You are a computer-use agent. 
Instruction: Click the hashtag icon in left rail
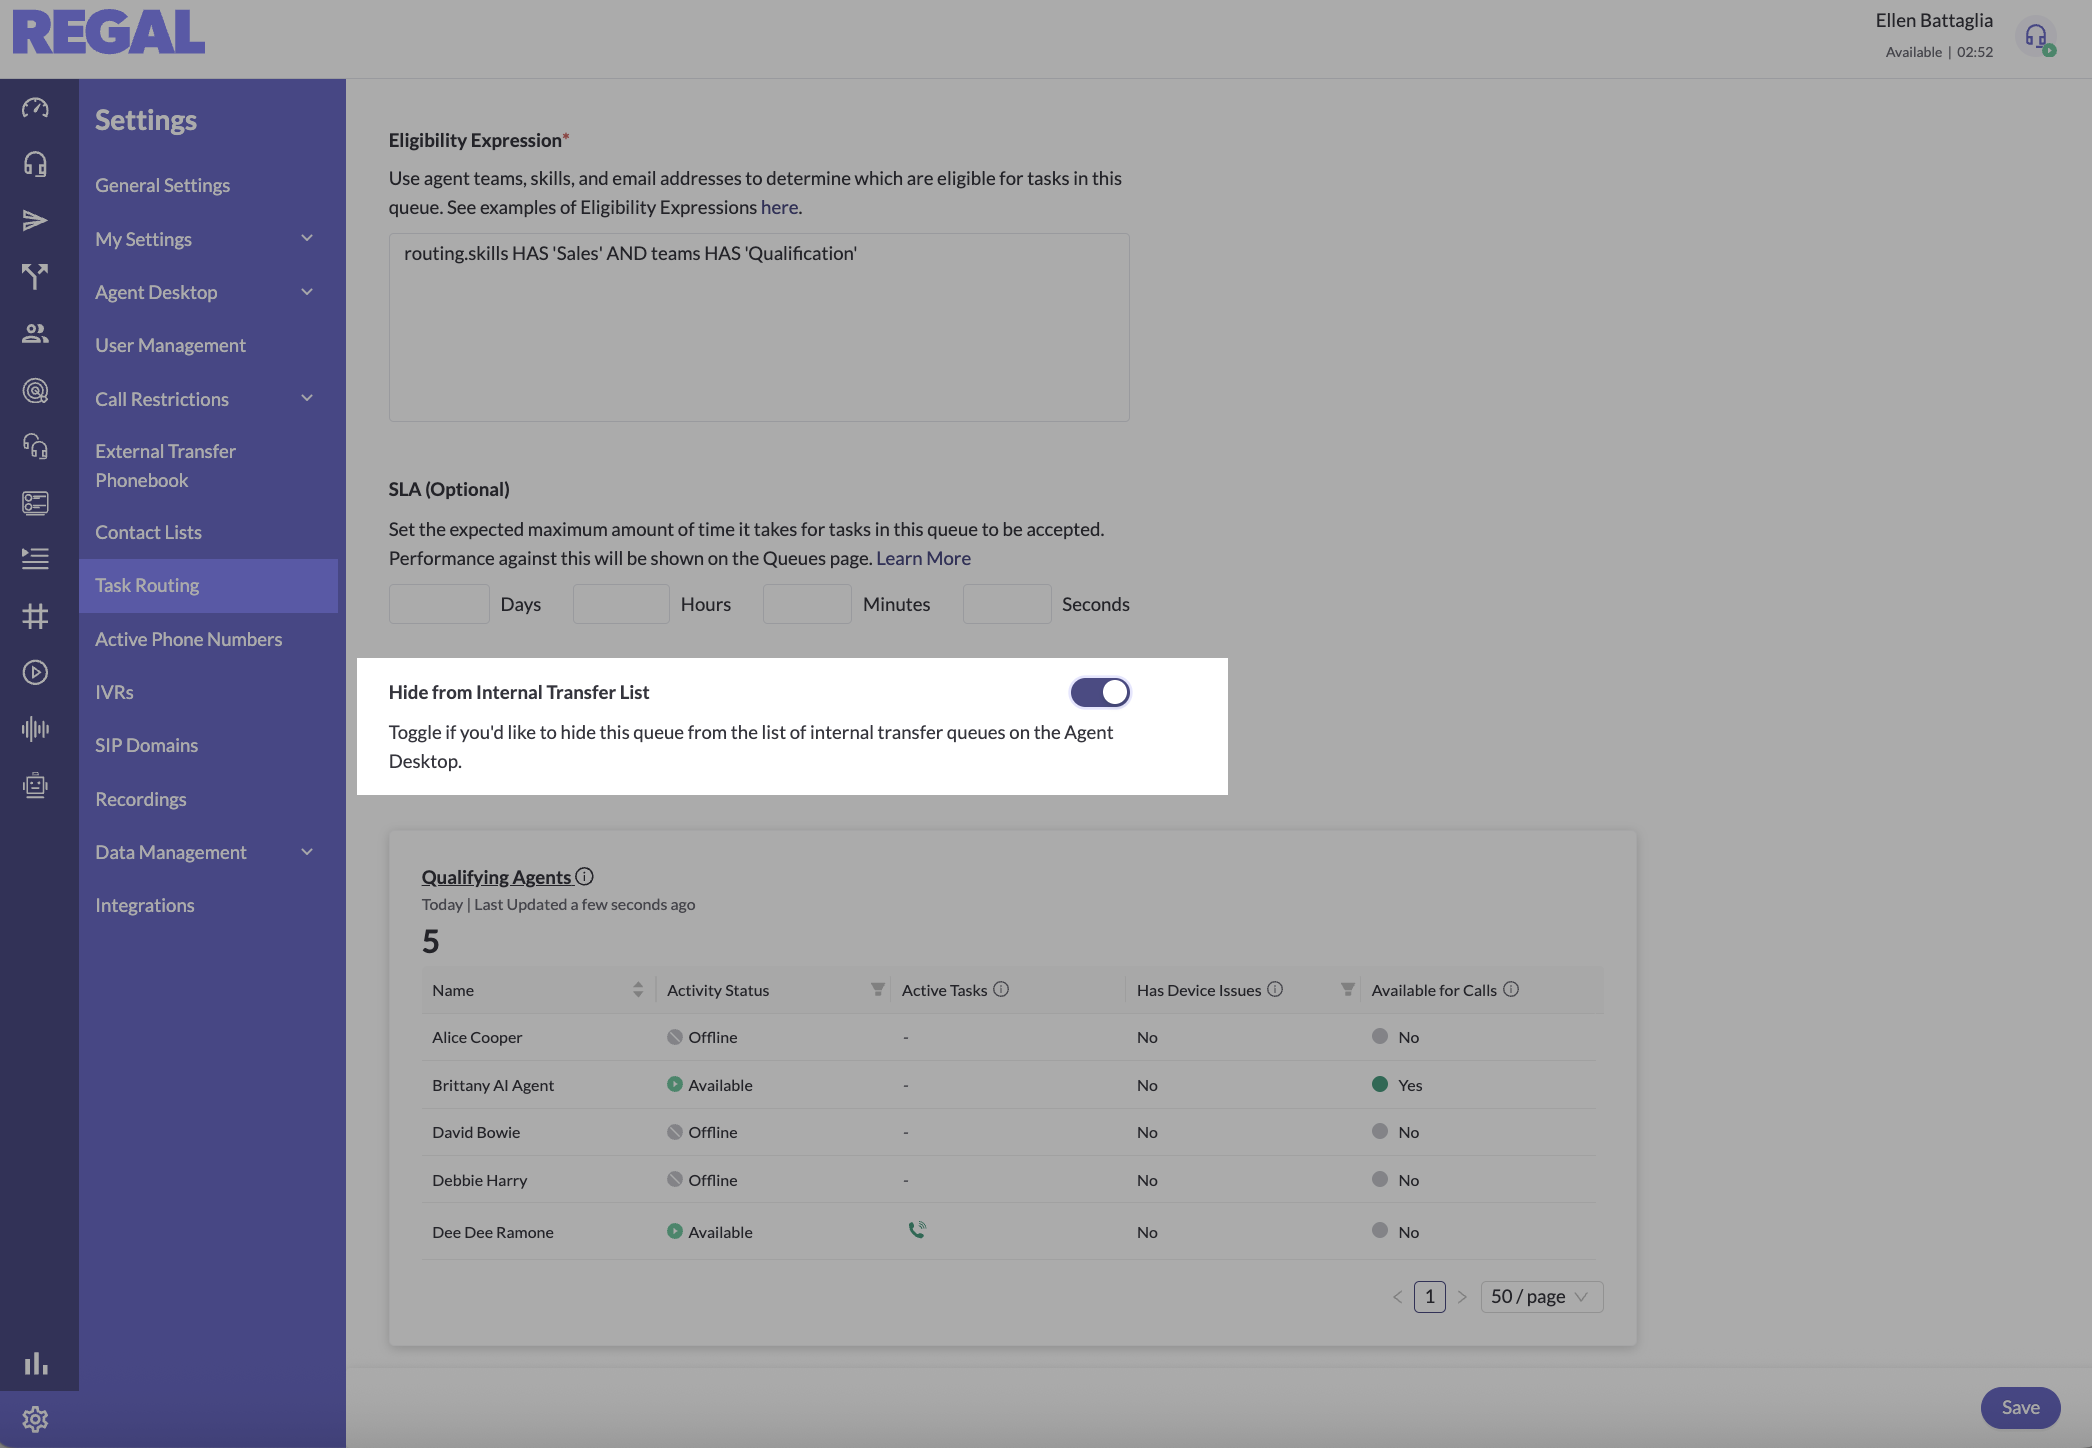[35, 616]
